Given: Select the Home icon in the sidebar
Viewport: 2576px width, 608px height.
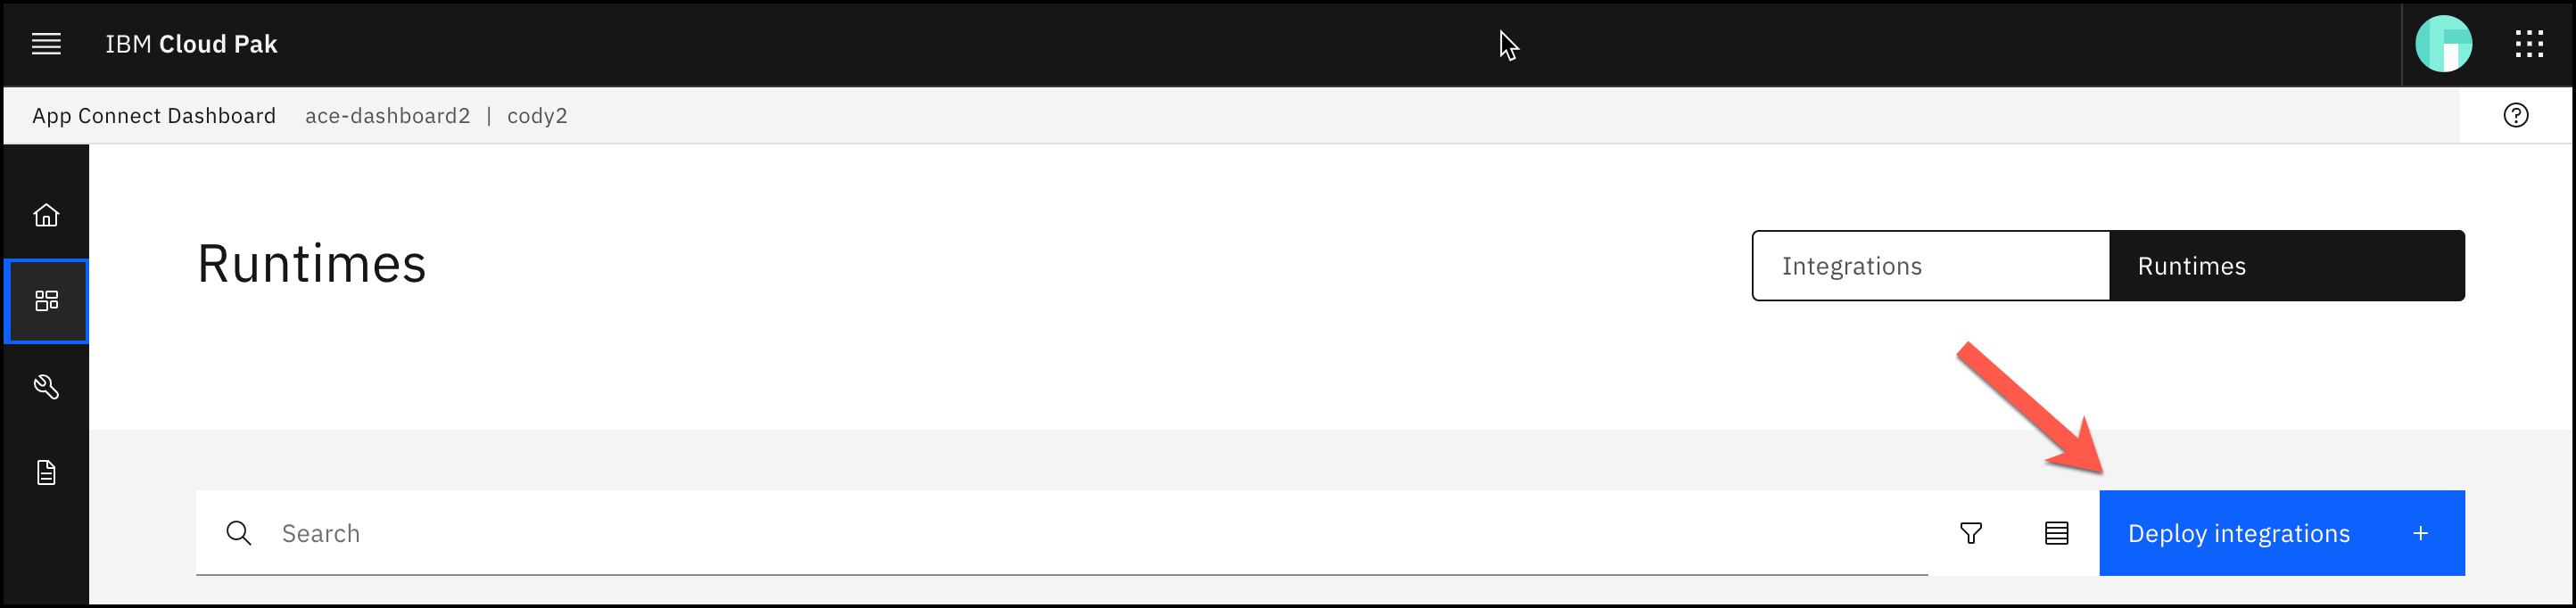Looking at the screenshot, I should 46,214.
